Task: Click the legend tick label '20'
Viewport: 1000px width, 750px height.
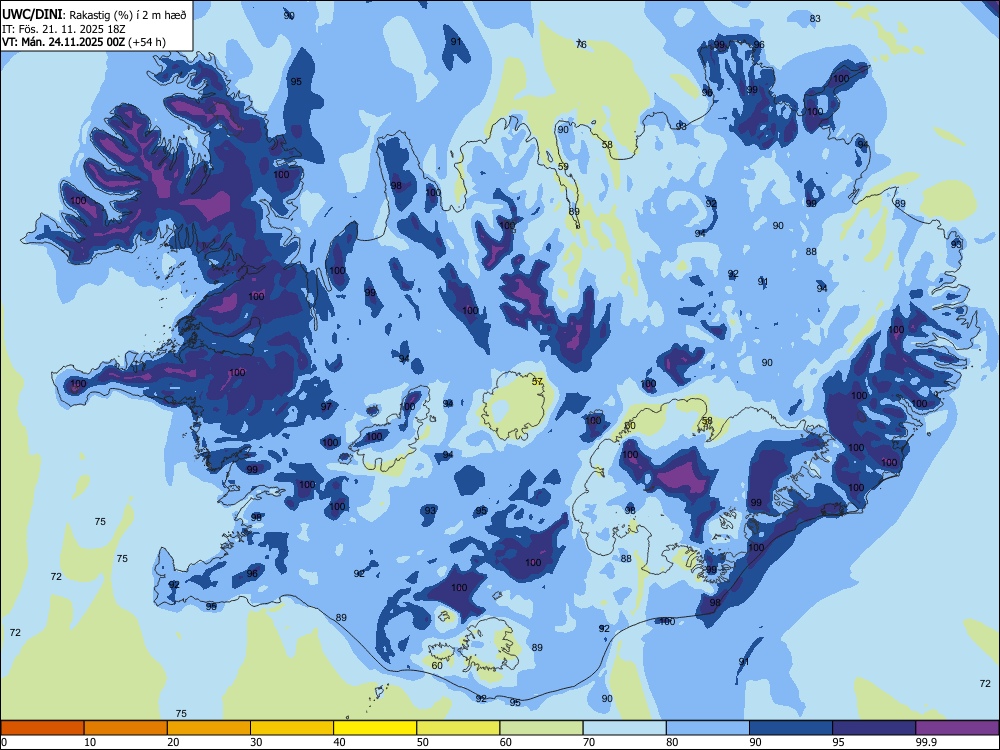Action: click(x=173, y=742)
